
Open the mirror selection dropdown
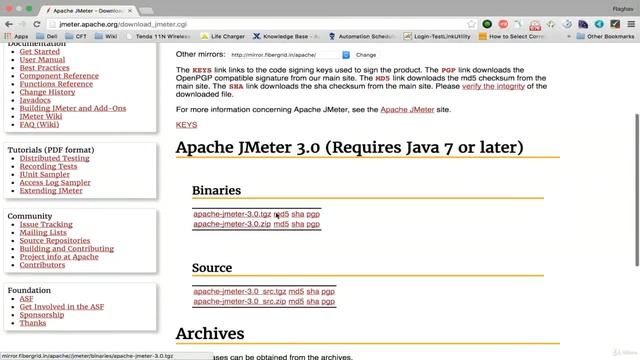point(290,55)
